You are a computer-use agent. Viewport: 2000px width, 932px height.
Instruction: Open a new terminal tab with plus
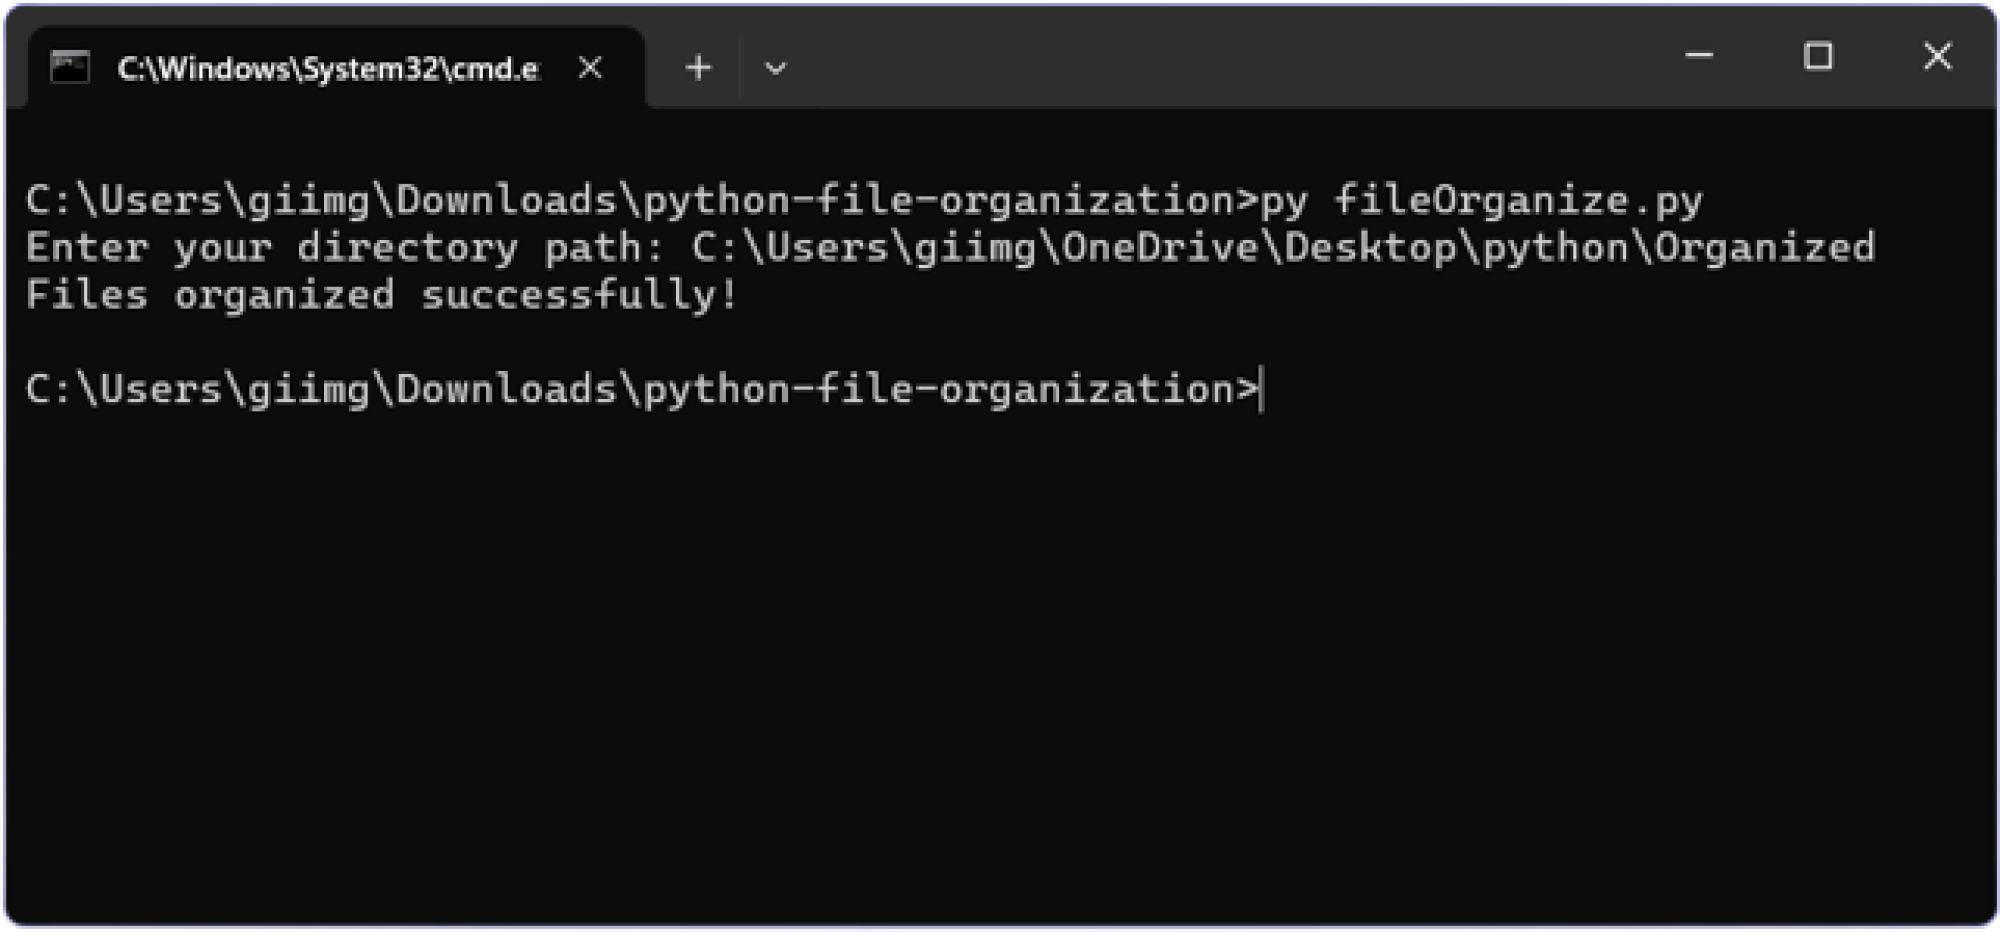pyautogui.click(x=698, y=68)
